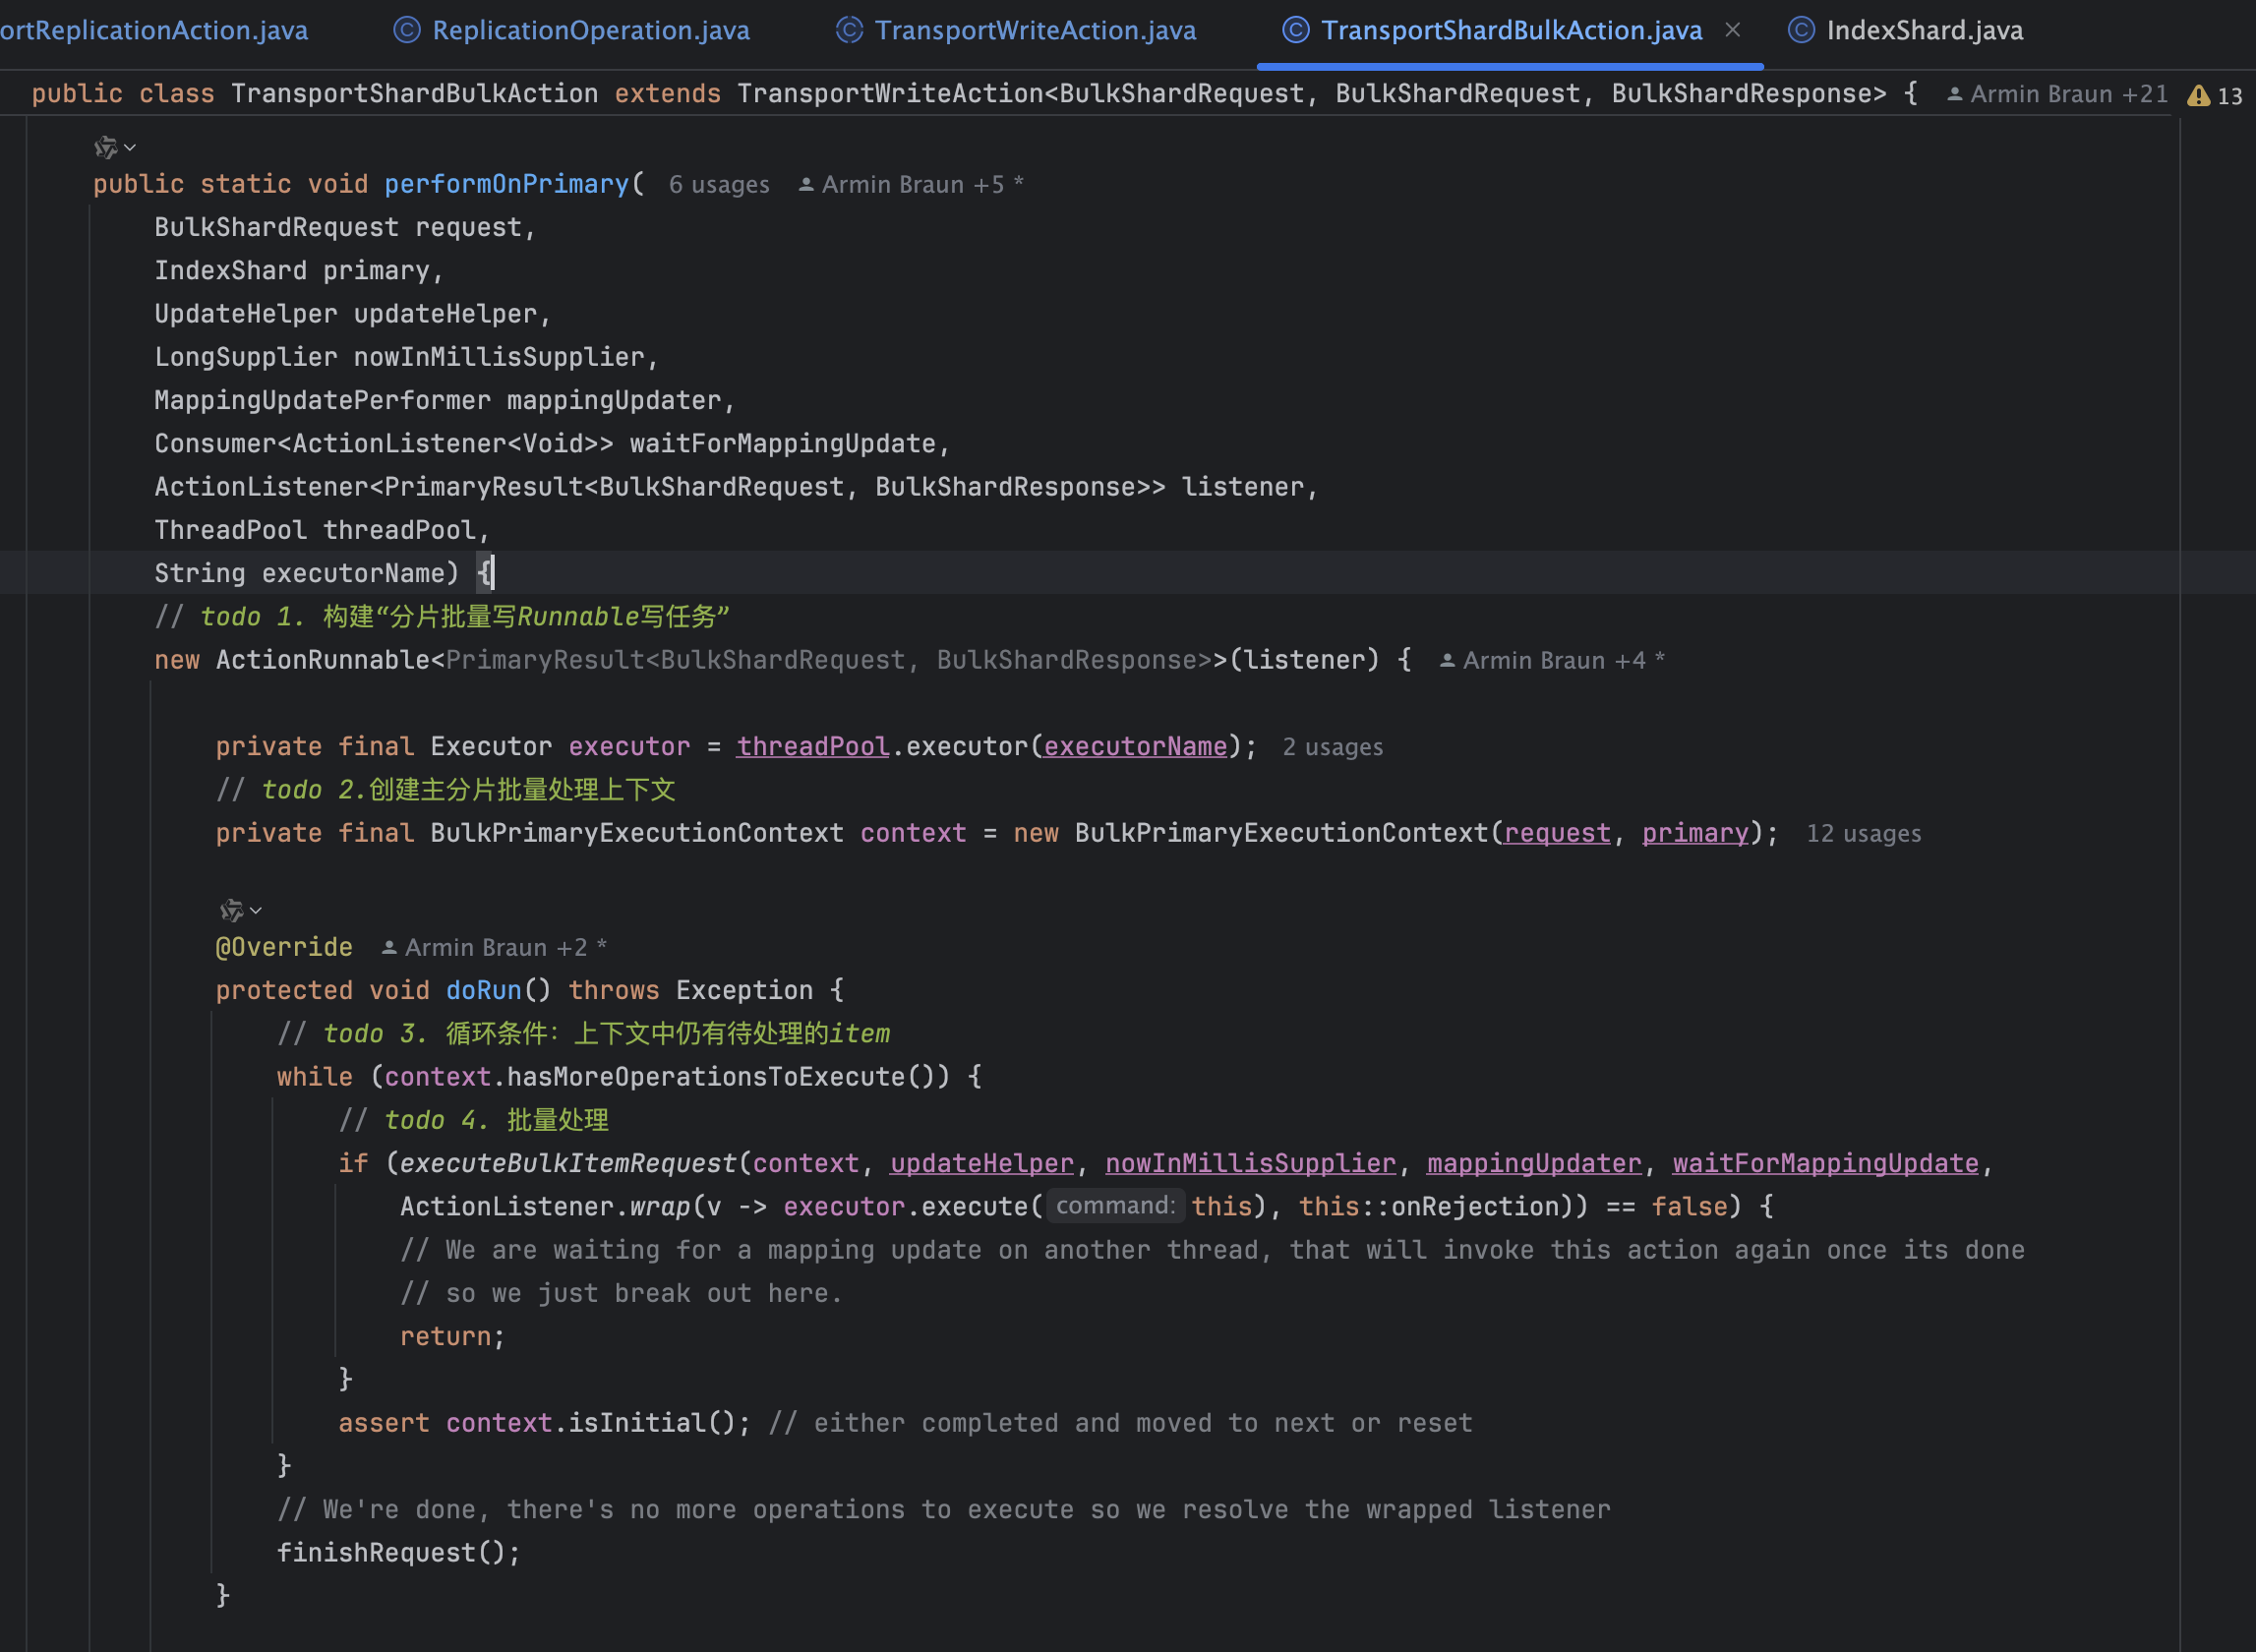
Task: Click the return statement
Action: (453, 1337)
